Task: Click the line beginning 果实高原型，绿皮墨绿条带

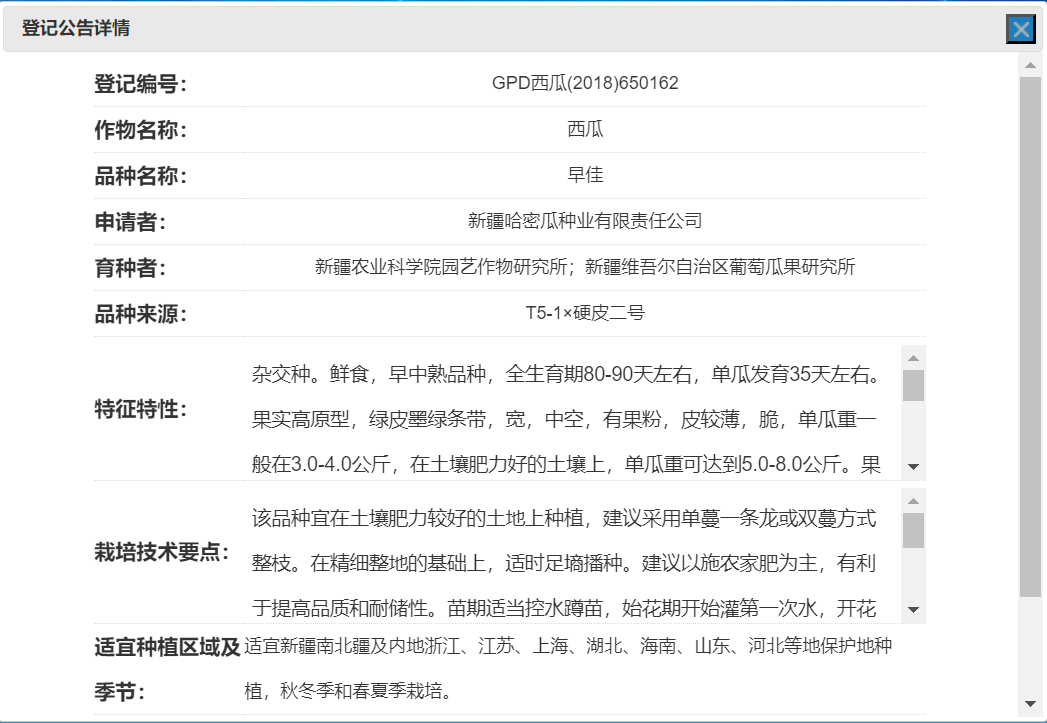Action: (x=564, y=420)
